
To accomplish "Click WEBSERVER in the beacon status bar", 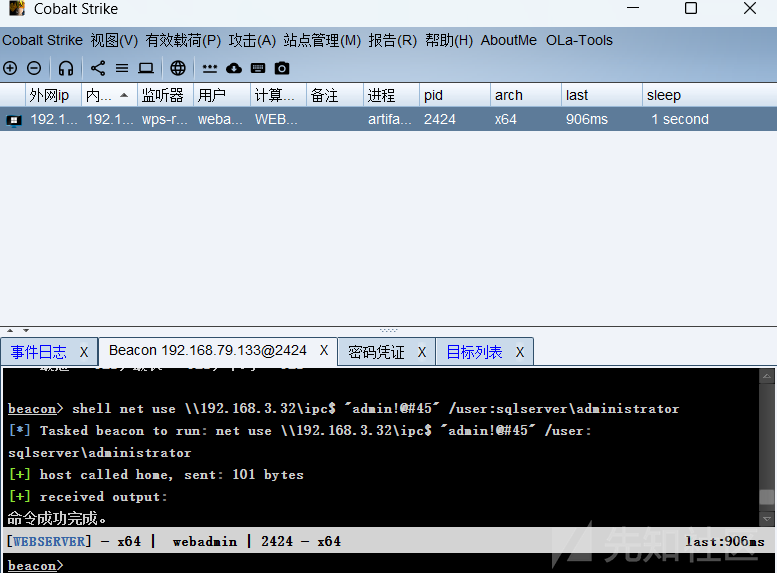I will (x=49, y=541).
